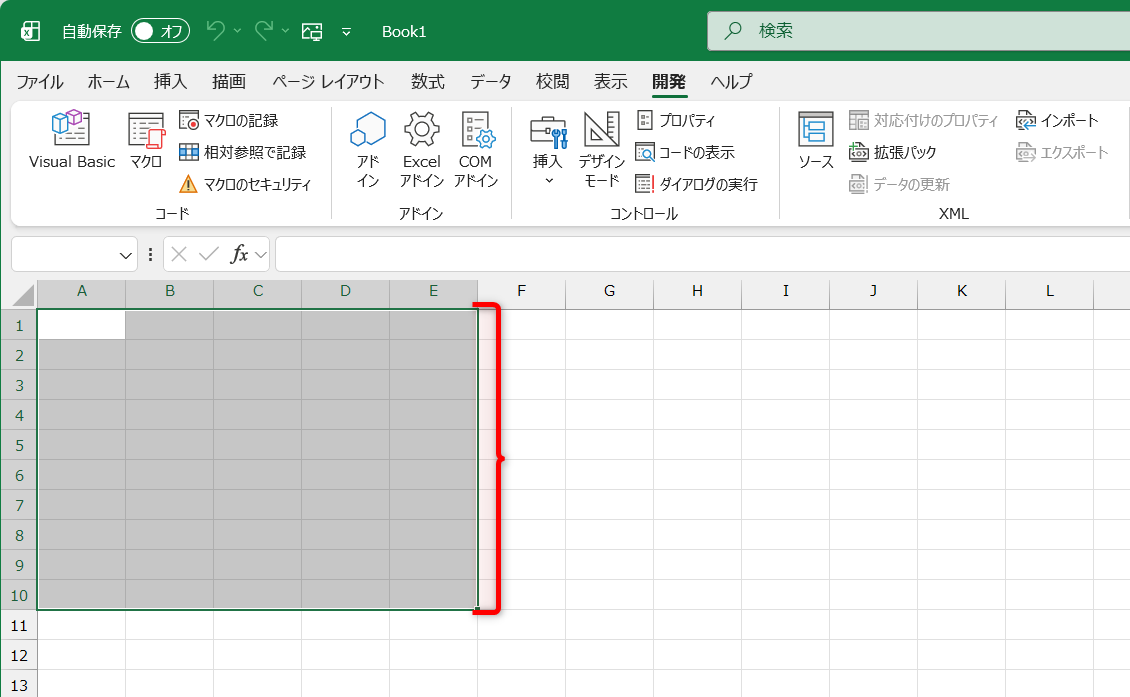Click the Redo arrow icon

tap(264, 30)
